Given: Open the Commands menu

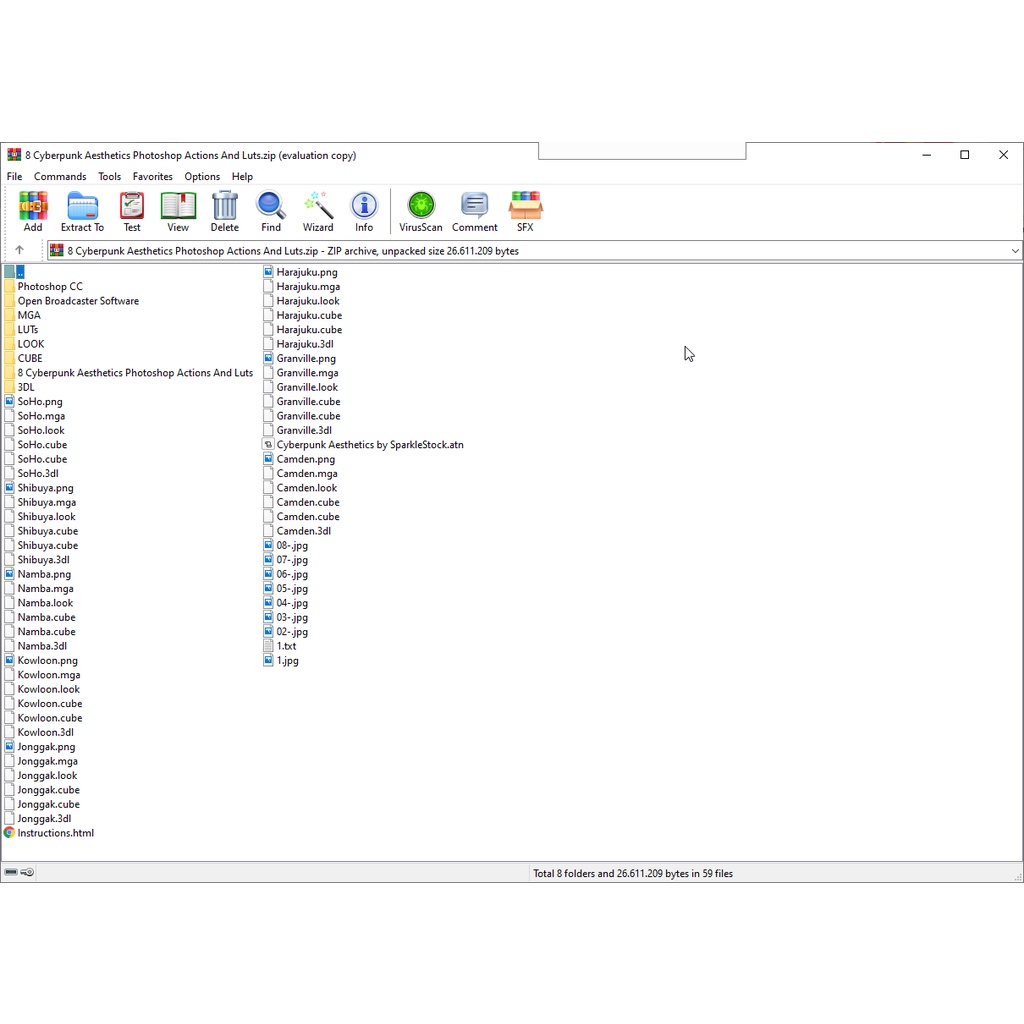Looking at the screenshot, I should click(x=60, y=177).
